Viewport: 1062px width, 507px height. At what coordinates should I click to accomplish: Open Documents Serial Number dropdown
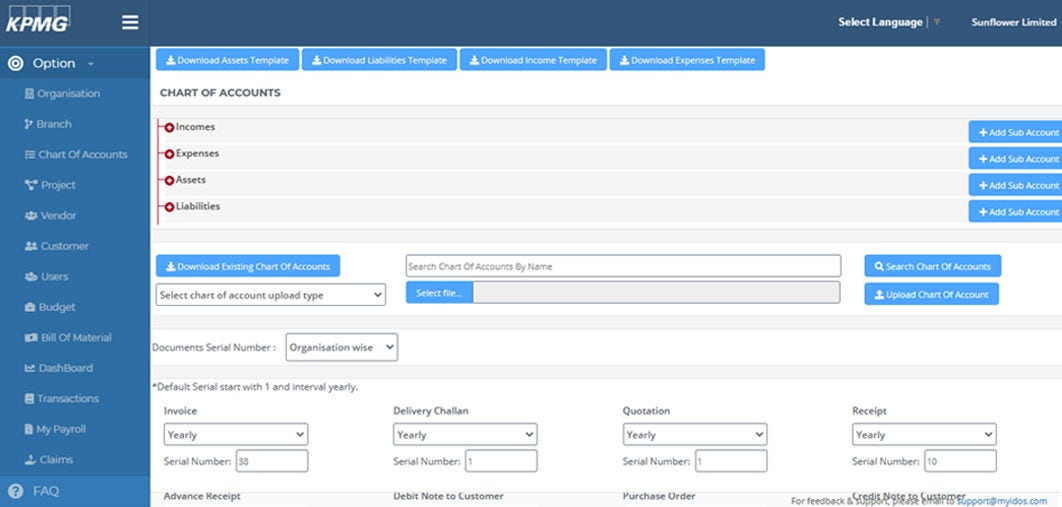pyautogui.click(x=341, y=348)
